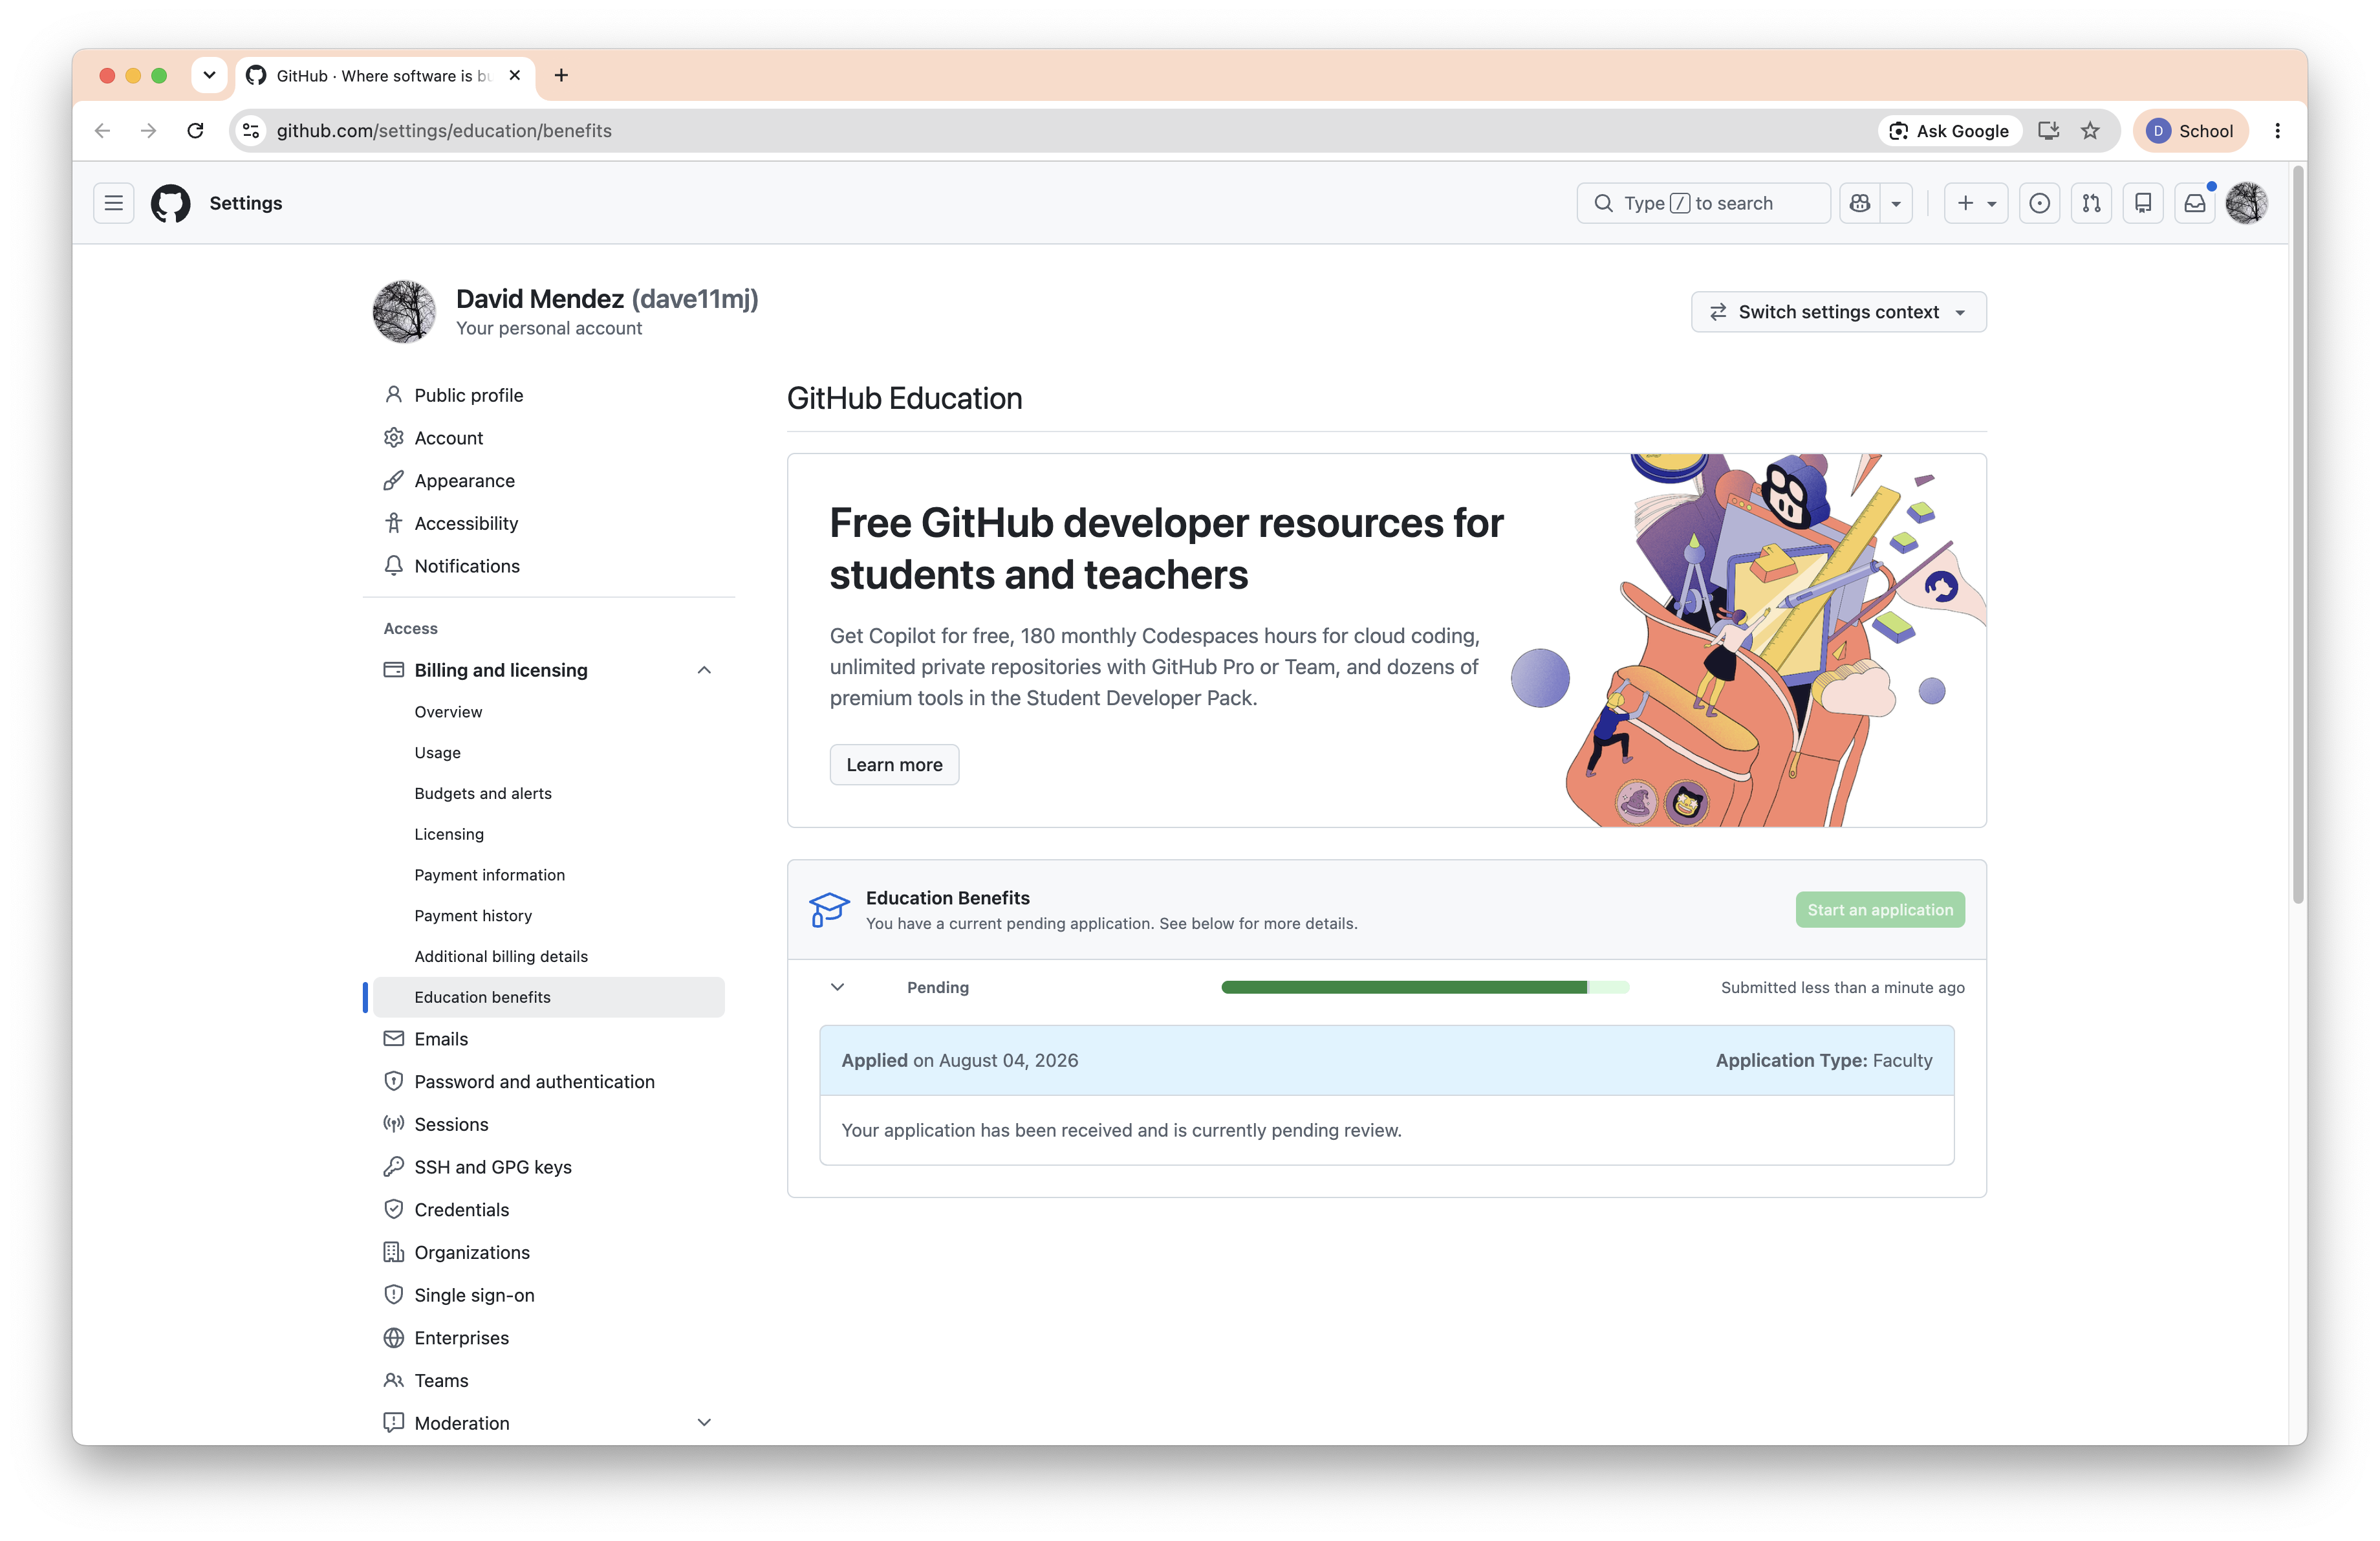Open Sessions settings
This screenshot has width=2380, height=1541.
click(x=549, y=1124)
